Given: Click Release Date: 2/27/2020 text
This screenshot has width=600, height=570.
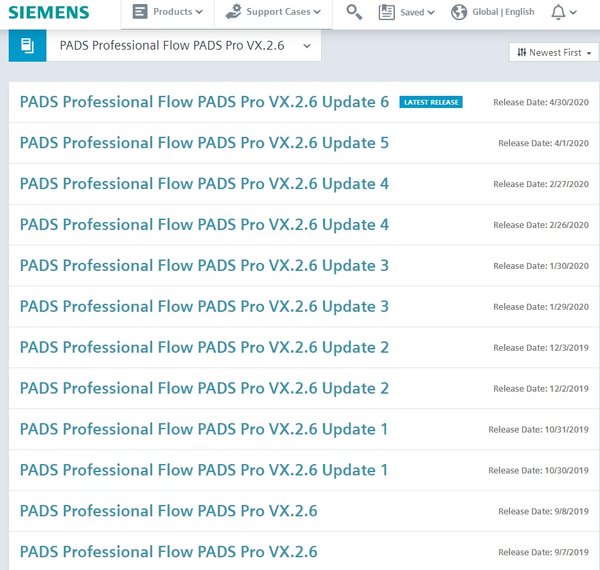Looking at the screenshot, I should 541,184.
